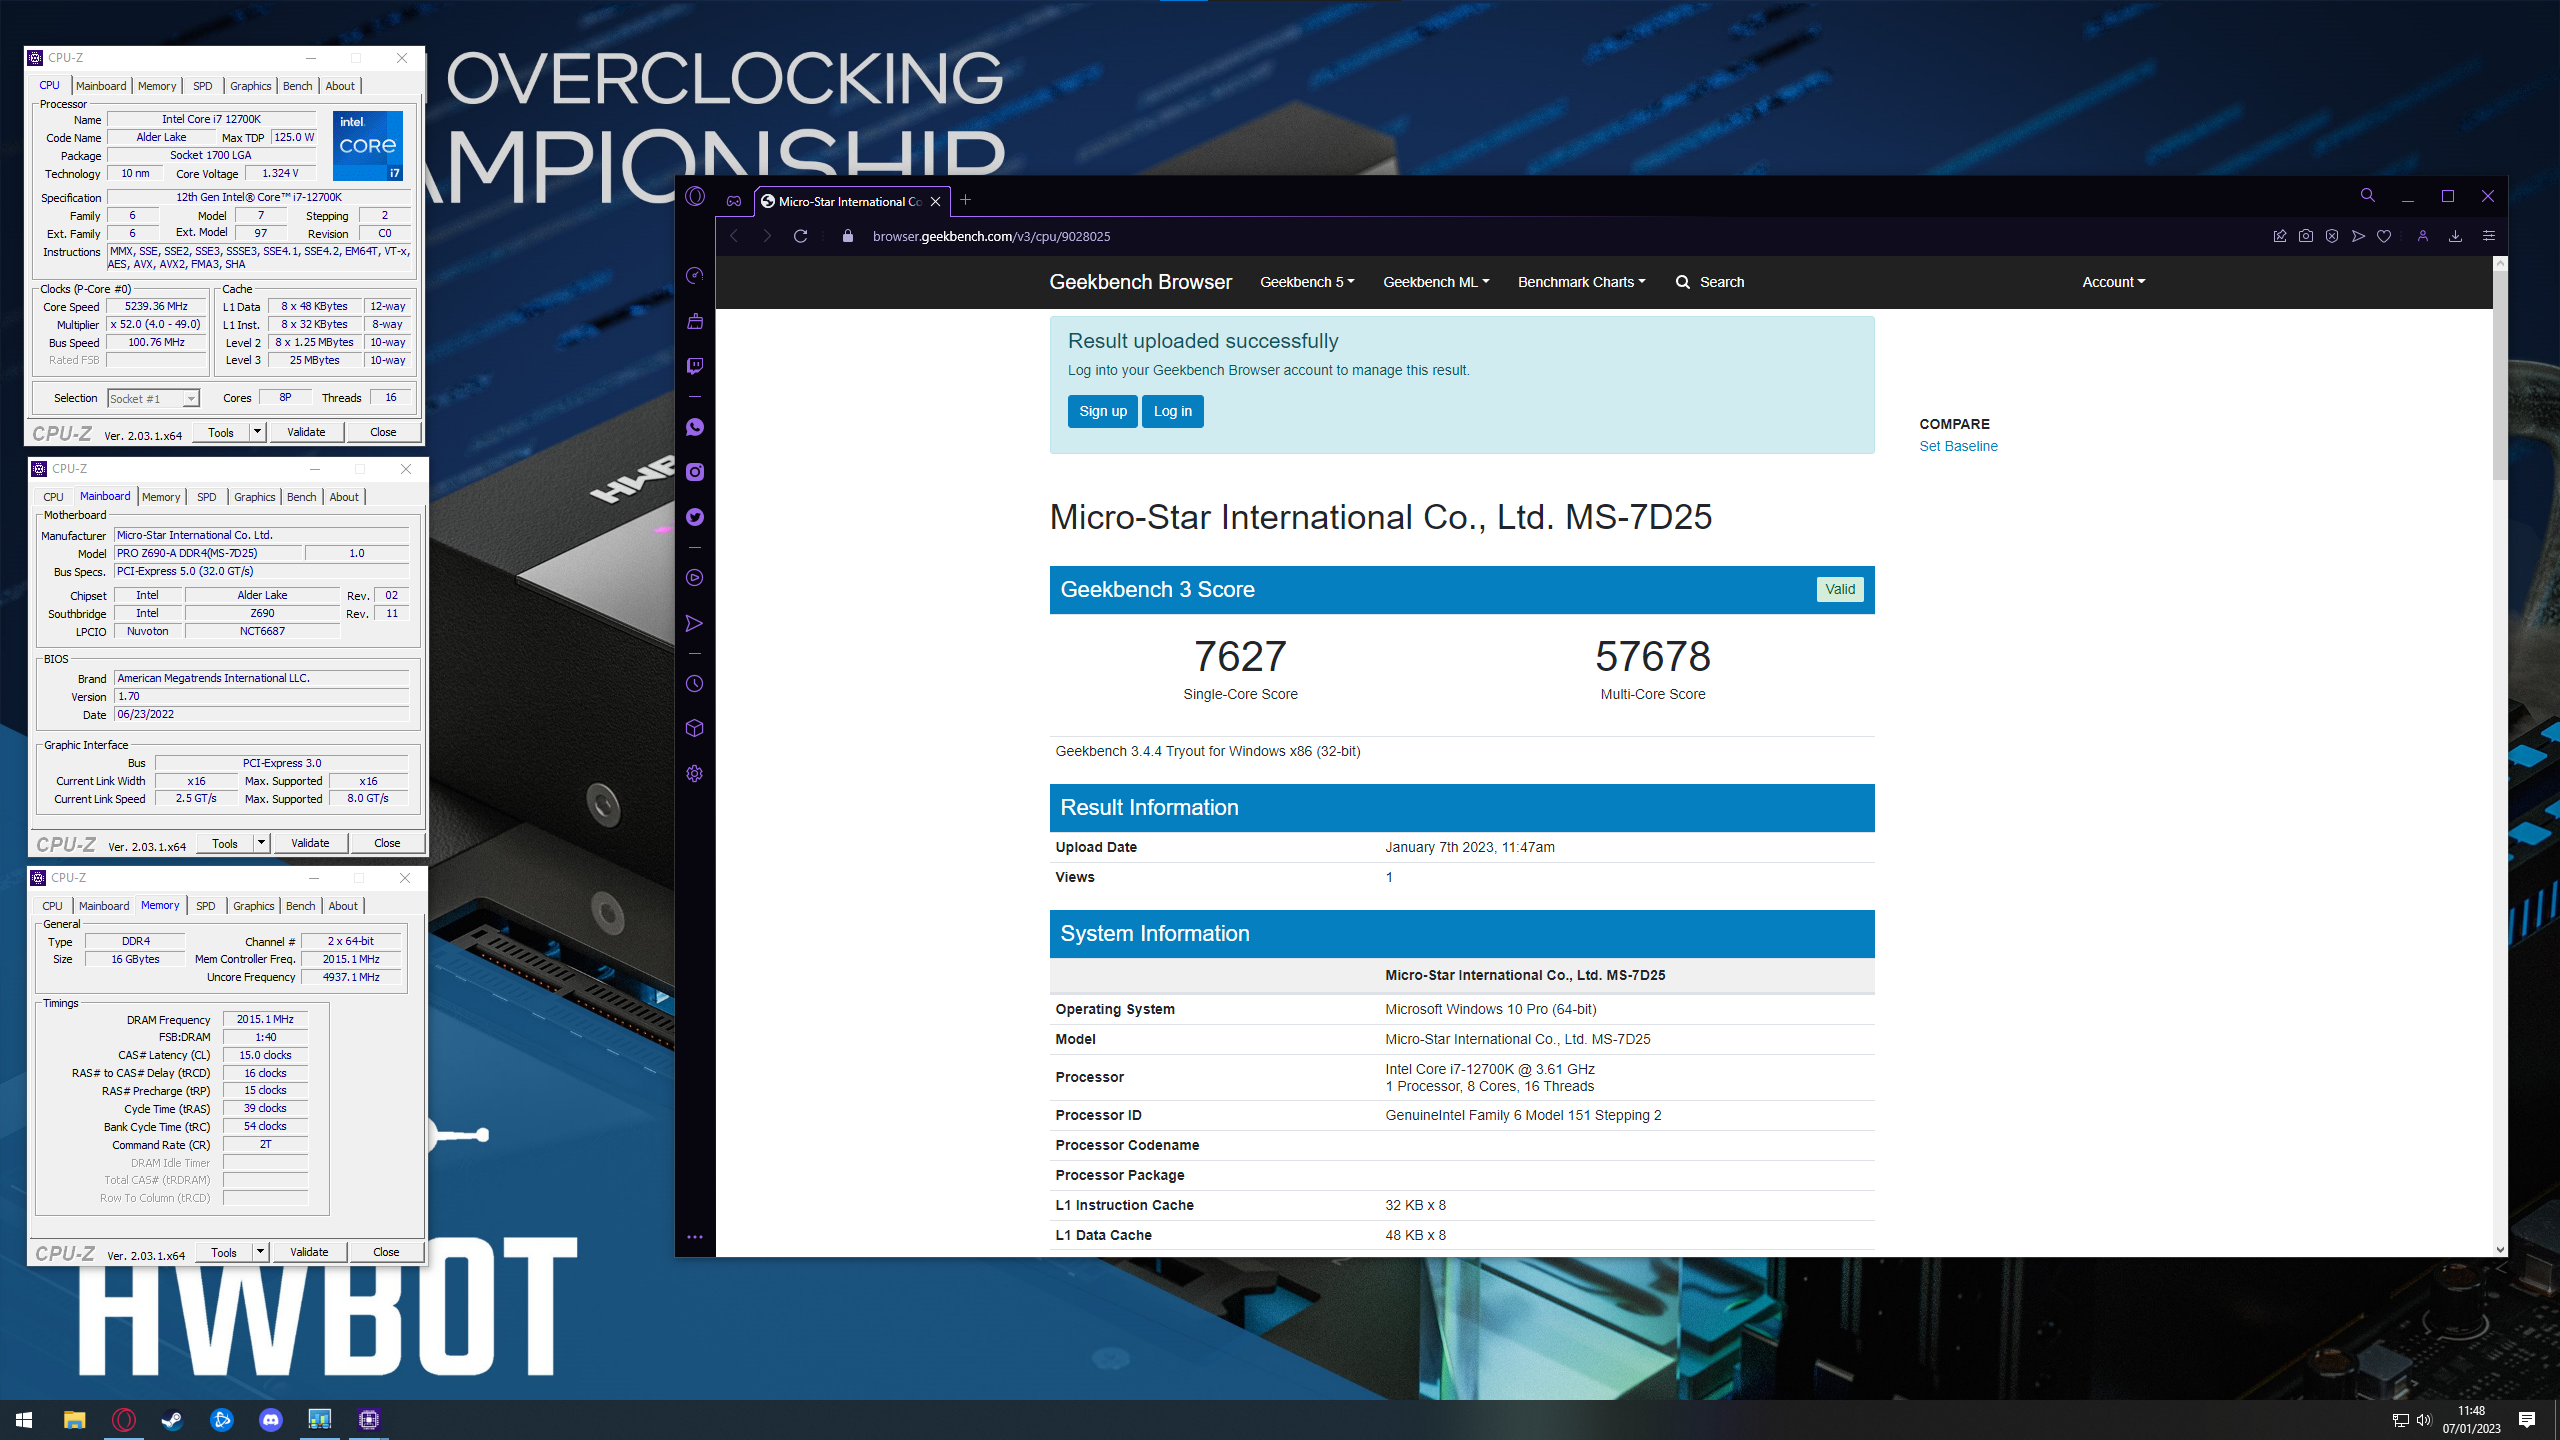
Task: Open Twitch panel in browser sidebar
Action: [x=695, y=366]
